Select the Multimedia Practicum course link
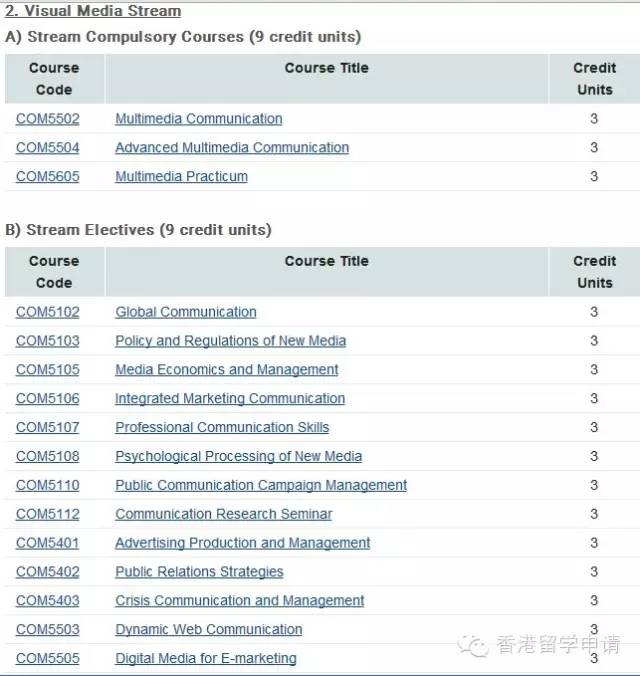 181,176
